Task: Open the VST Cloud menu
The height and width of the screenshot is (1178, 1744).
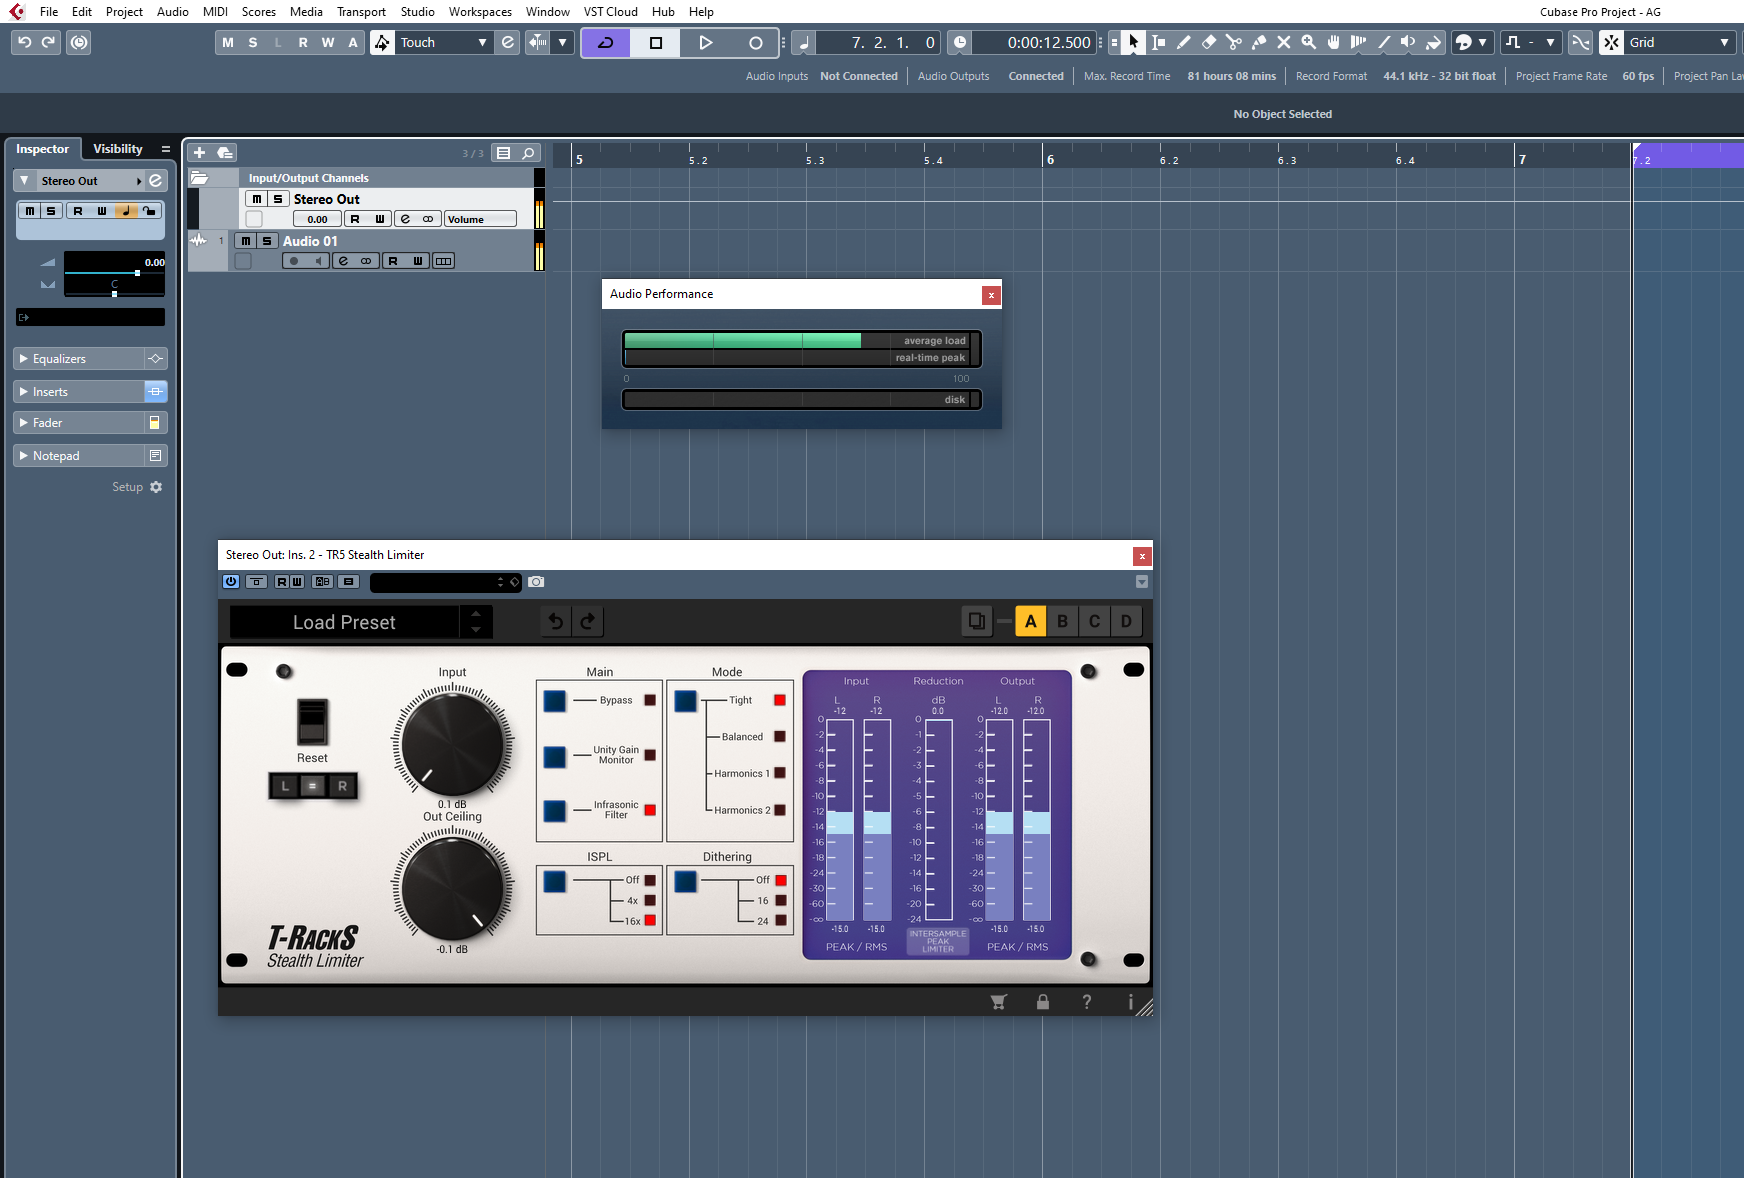Action: point(611,12)
